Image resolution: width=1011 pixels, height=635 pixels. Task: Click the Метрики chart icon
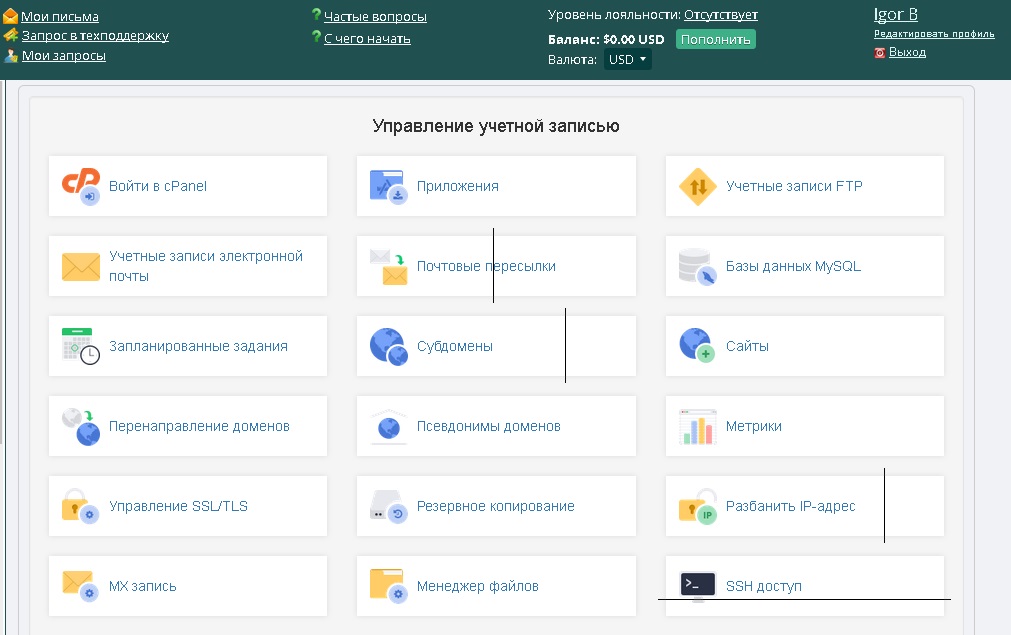(x=697, y=426)
